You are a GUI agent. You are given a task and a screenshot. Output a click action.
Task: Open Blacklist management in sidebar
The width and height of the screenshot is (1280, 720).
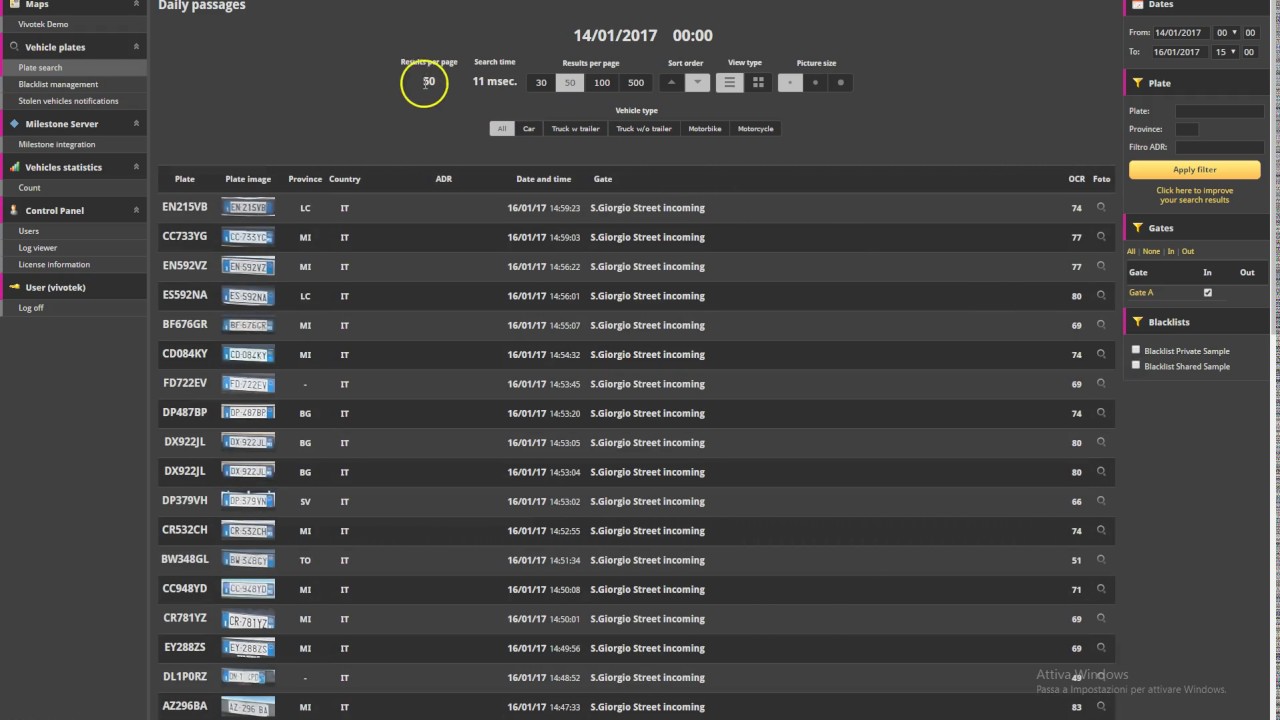click(x=58, y=84)
